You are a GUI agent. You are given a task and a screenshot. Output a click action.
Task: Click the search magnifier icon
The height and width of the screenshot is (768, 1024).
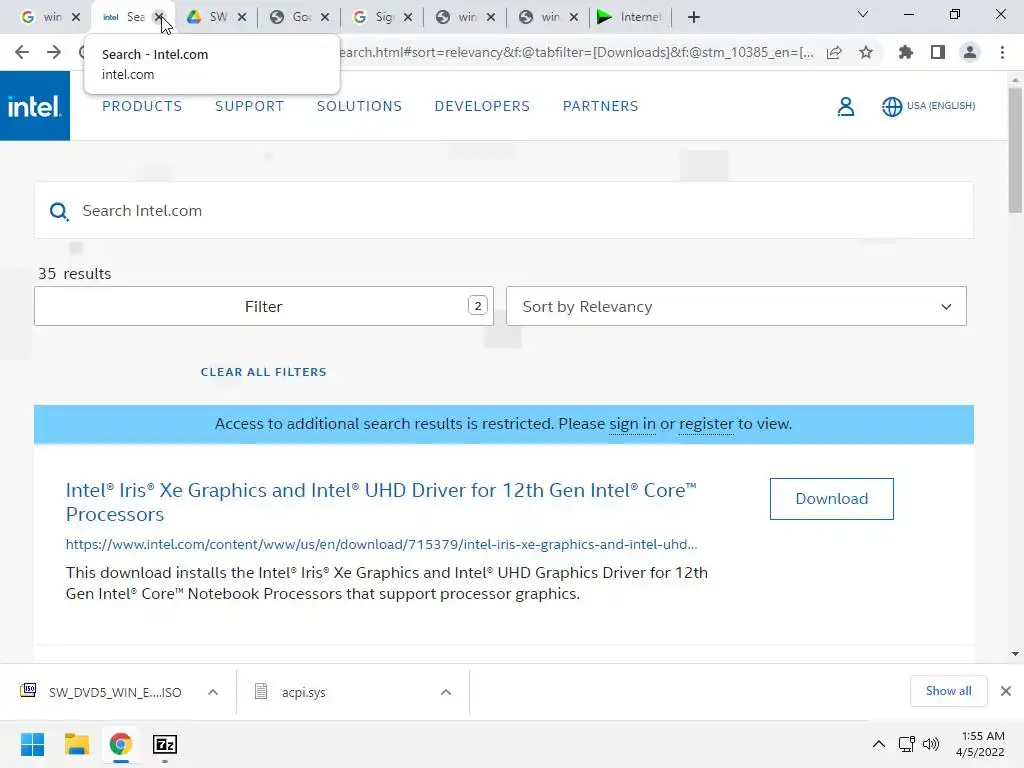pyautogui.click(x=59, y=211)
